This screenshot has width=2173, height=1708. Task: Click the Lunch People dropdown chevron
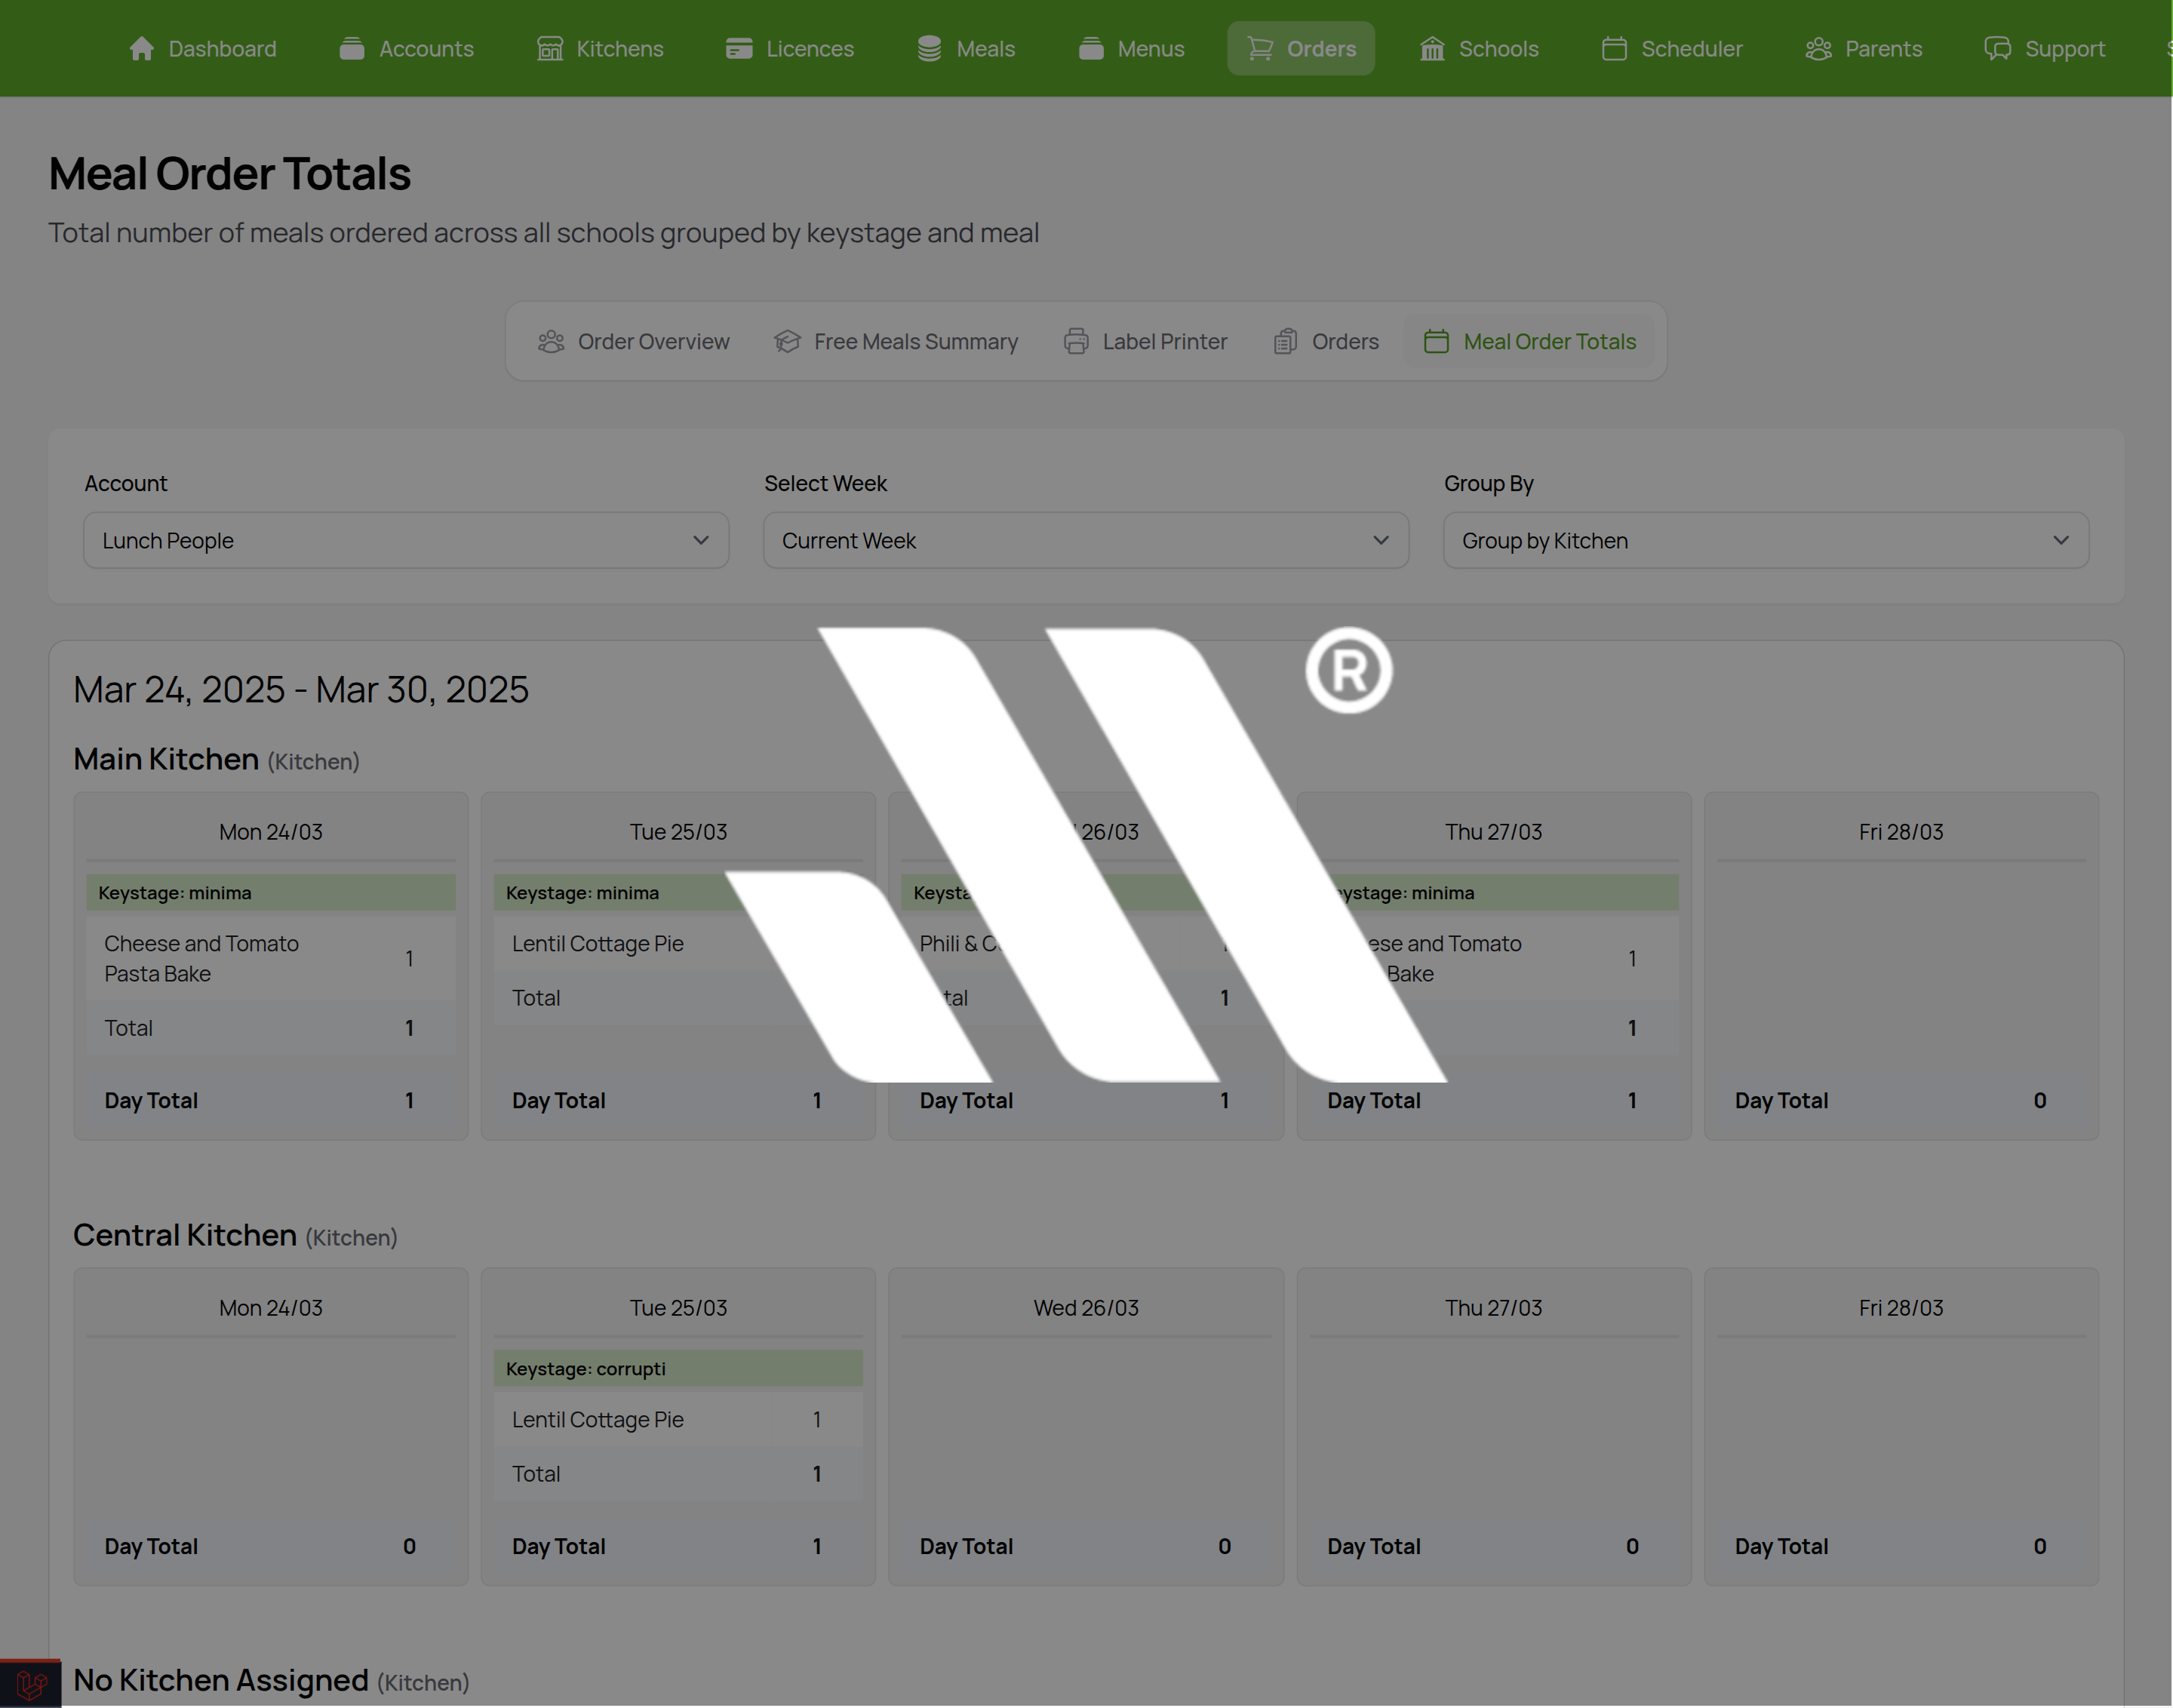pyautogui.click(x=701, y=541)
